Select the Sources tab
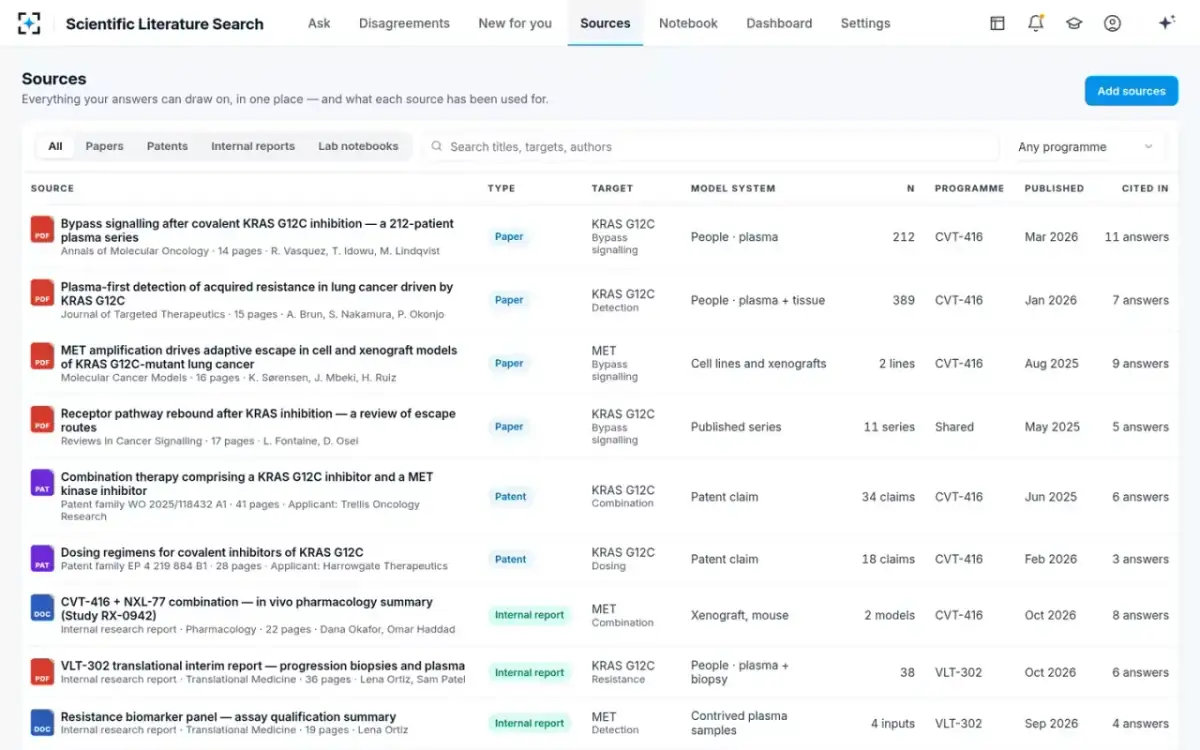This screenshot has height=750, width=1200. 605,23
